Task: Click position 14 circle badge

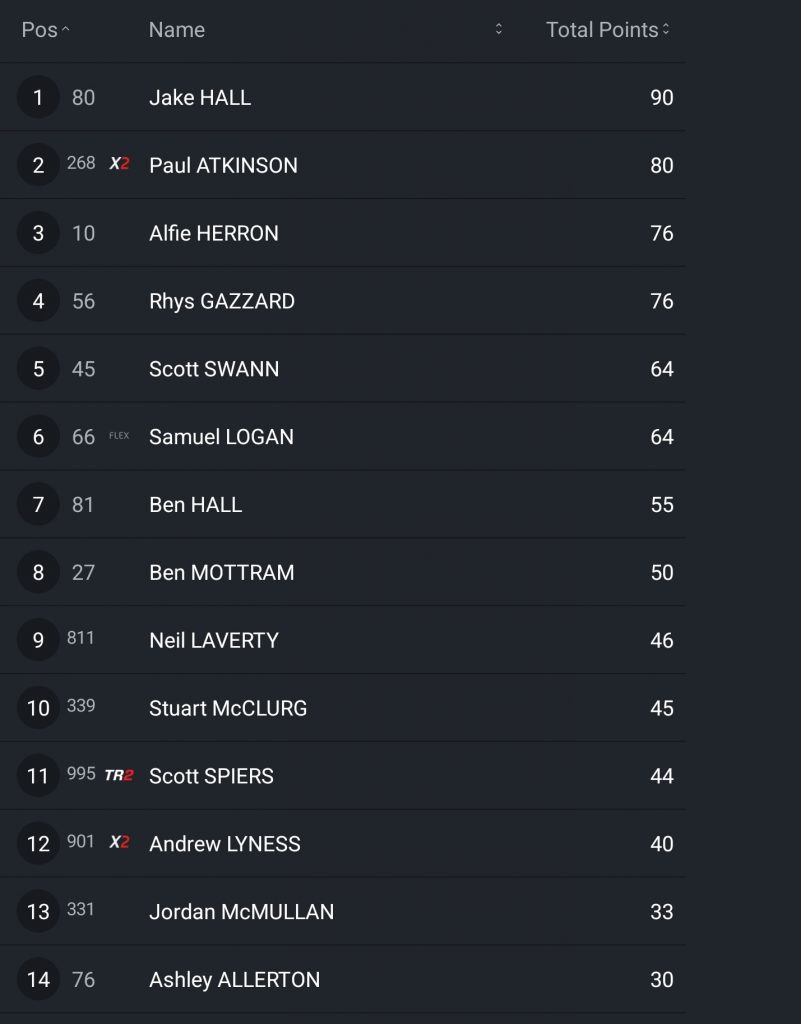Action: coord(38,979)
